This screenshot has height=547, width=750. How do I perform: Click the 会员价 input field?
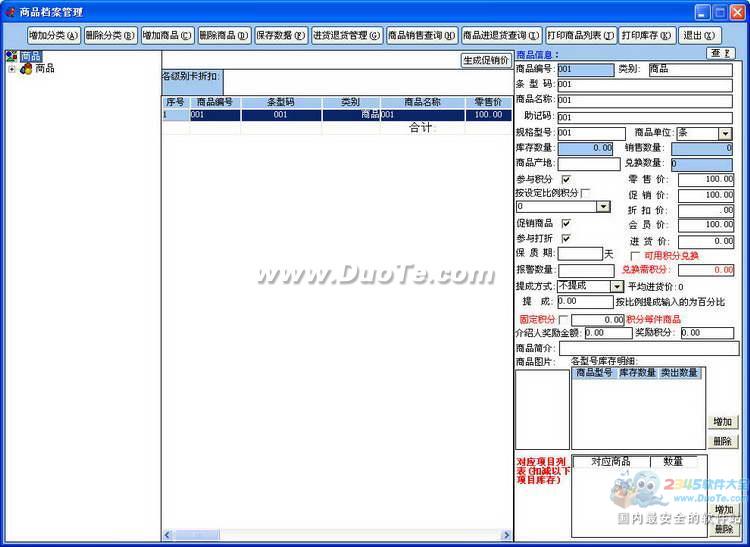706,225
